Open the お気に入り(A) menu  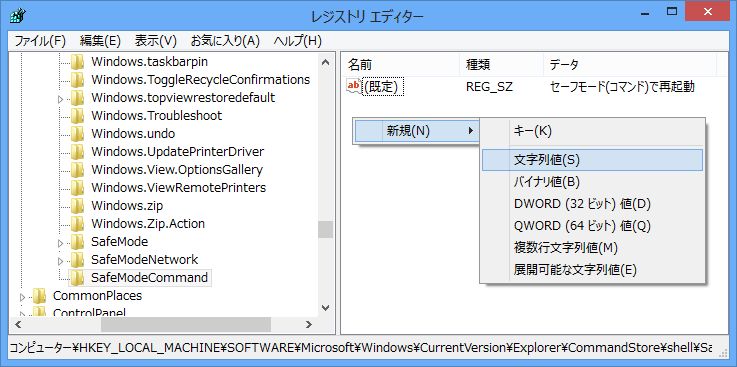point(225,41)
